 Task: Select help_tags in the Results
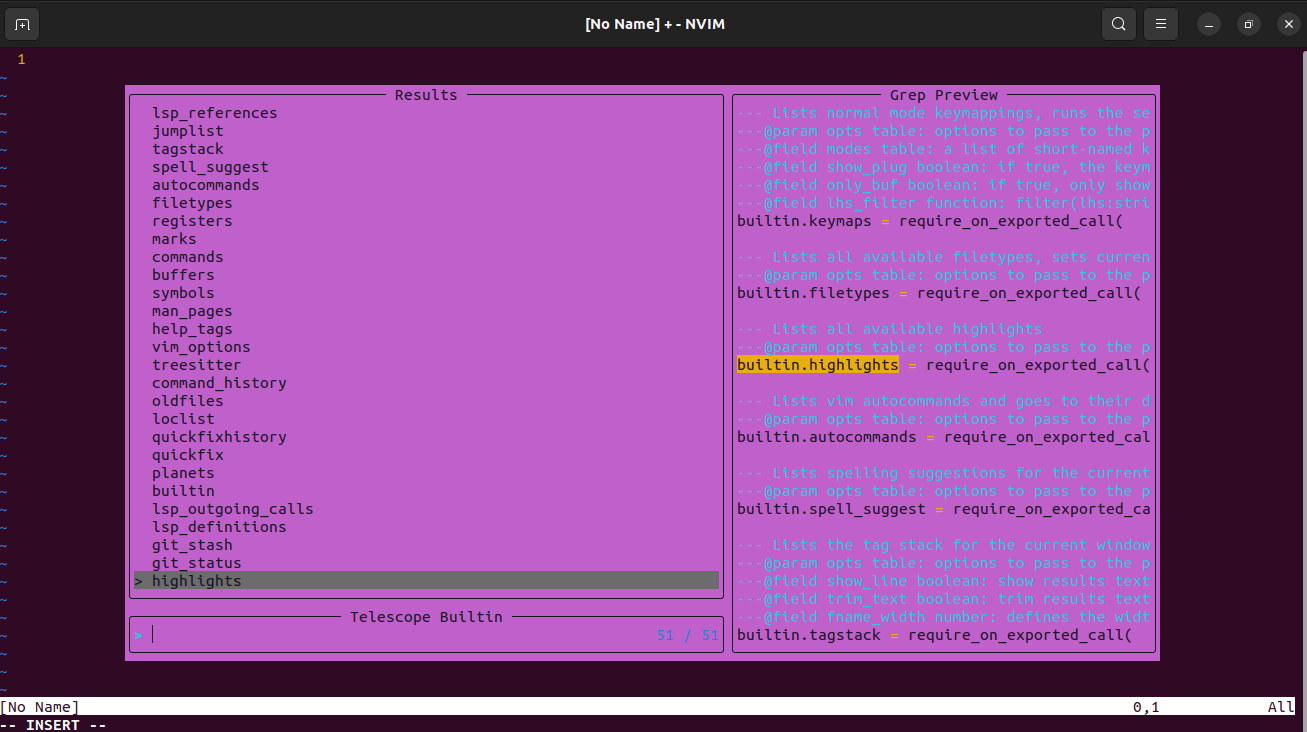pos(192,329)
